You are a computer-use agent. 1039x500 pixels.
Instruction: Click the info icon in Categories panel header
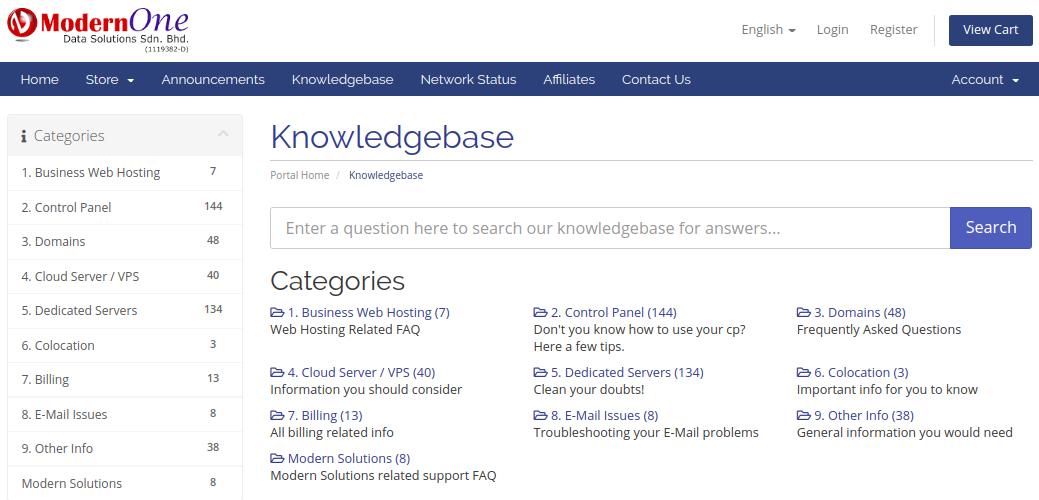coord(24,136)
